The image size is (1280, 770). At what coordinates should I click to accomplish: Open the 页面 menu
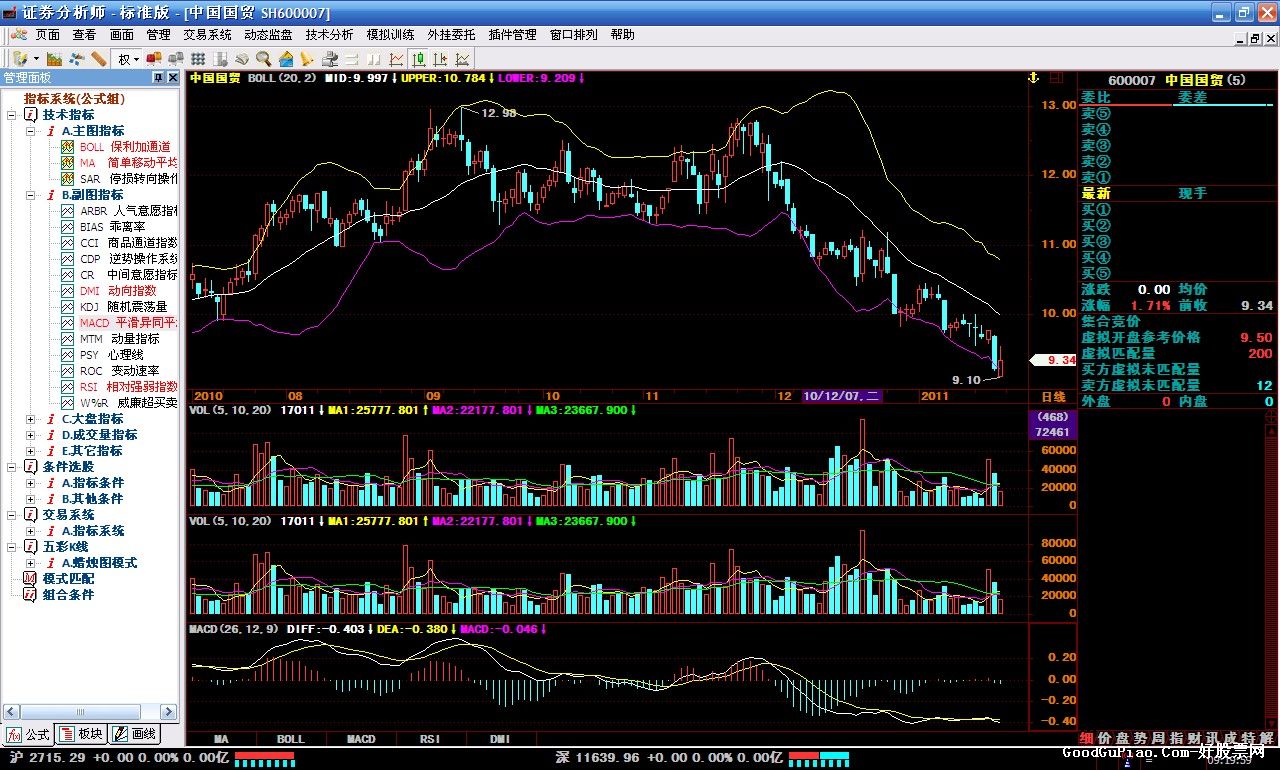click(x=47, y=34)
